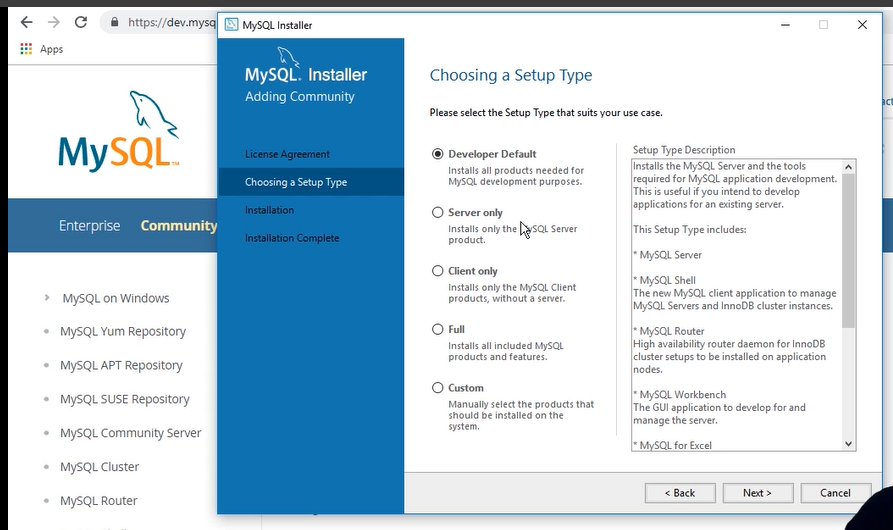
Task: Select Choosing a Setup Type step
Action: click(x=311, y=182)
